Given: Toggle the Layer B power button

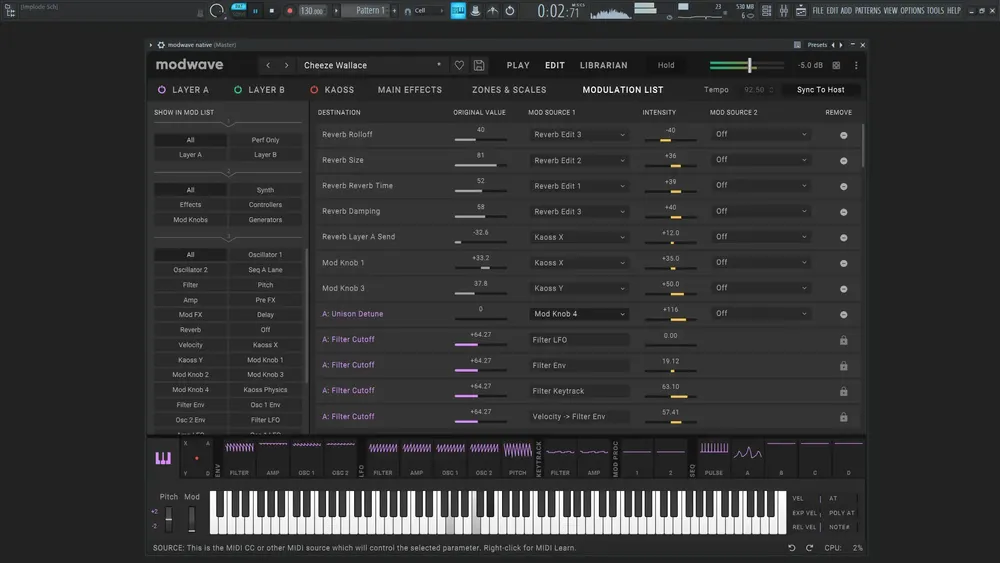Looking at the screenshot, I should coord(238,90).
